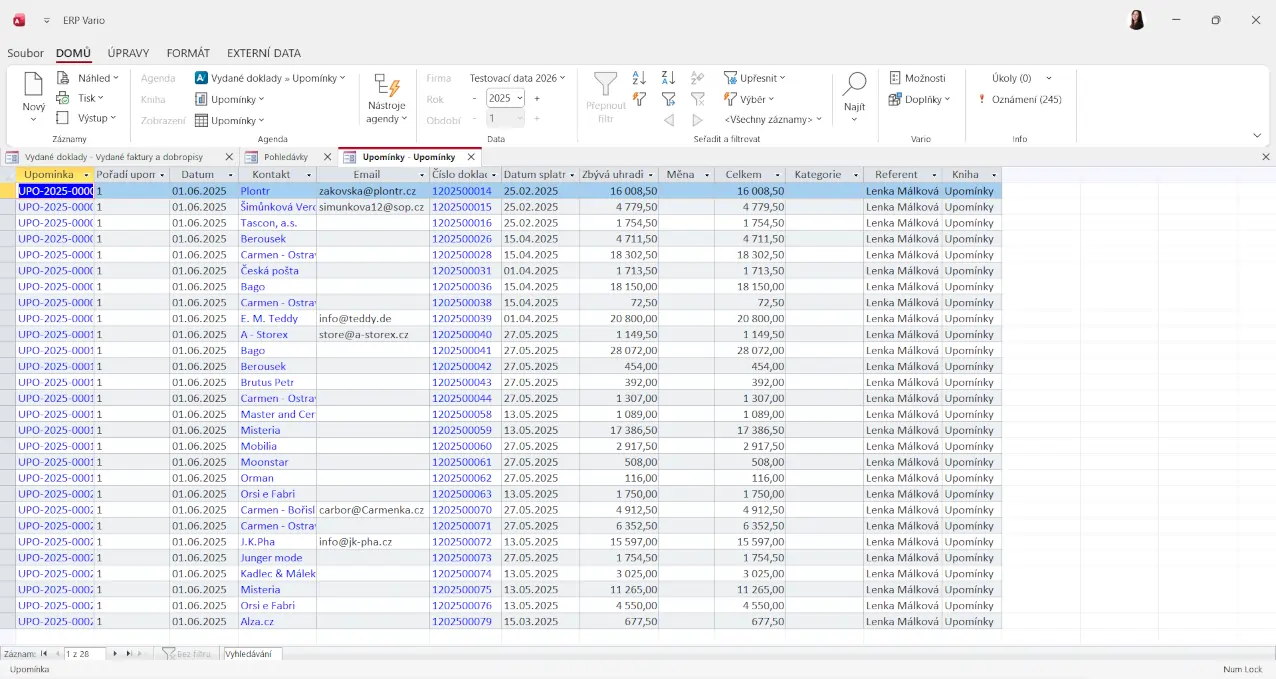Expand the Rok 2025 combo box

pos(519,99)
